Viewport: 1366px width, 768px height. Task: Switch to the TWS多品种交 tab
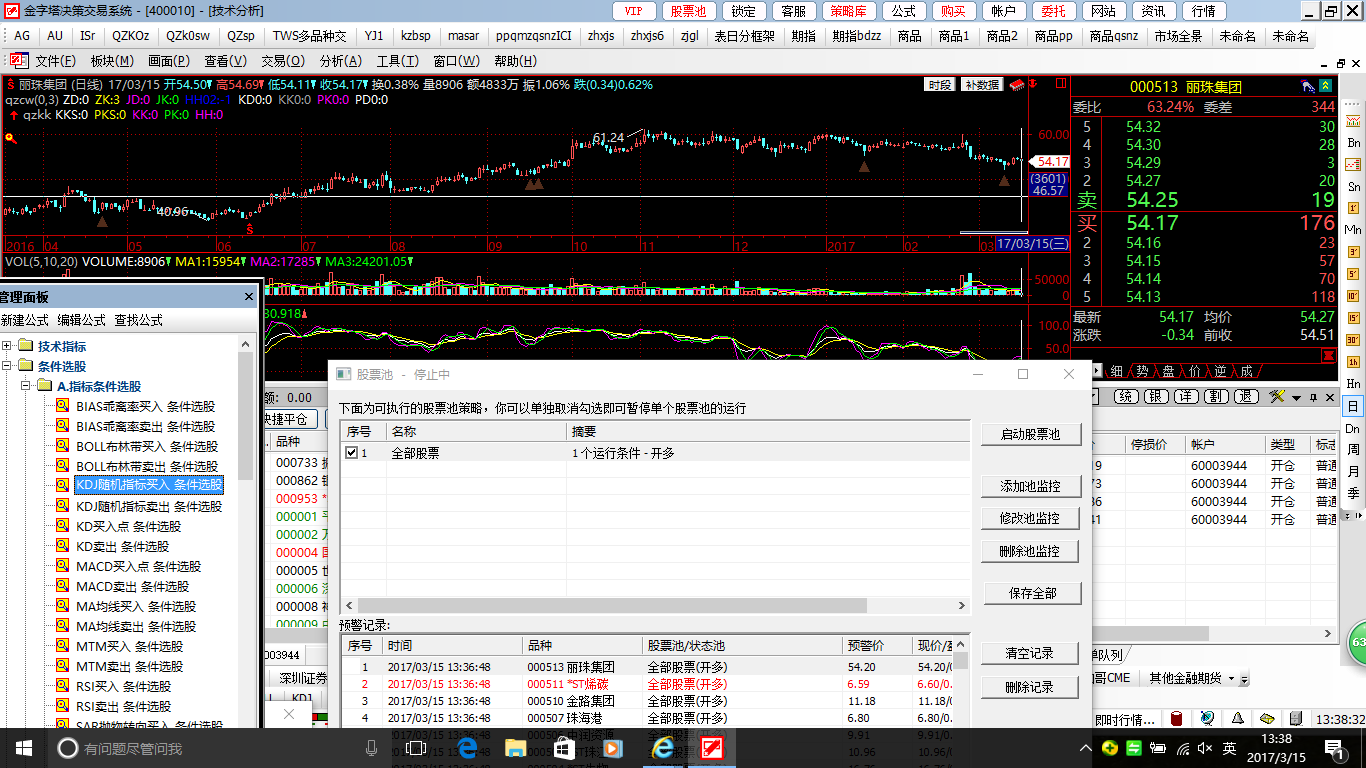click(309, 36)
